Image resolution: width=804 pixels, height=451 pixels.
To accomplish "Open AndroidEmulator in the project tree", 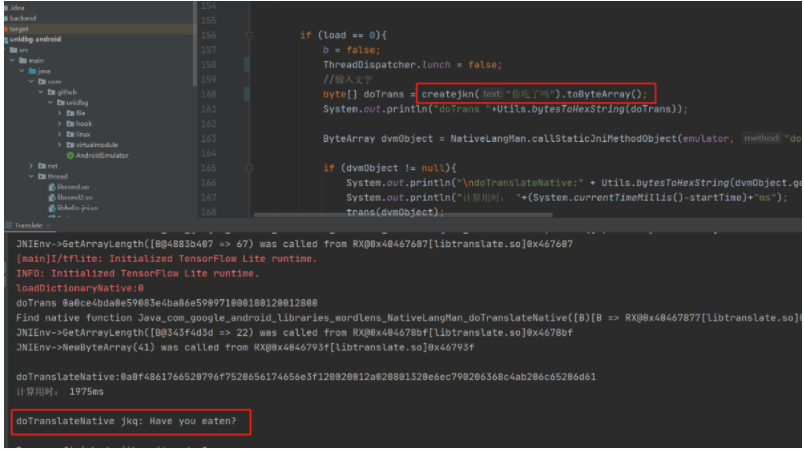I will pyautogui.click(x=102, y=155).
